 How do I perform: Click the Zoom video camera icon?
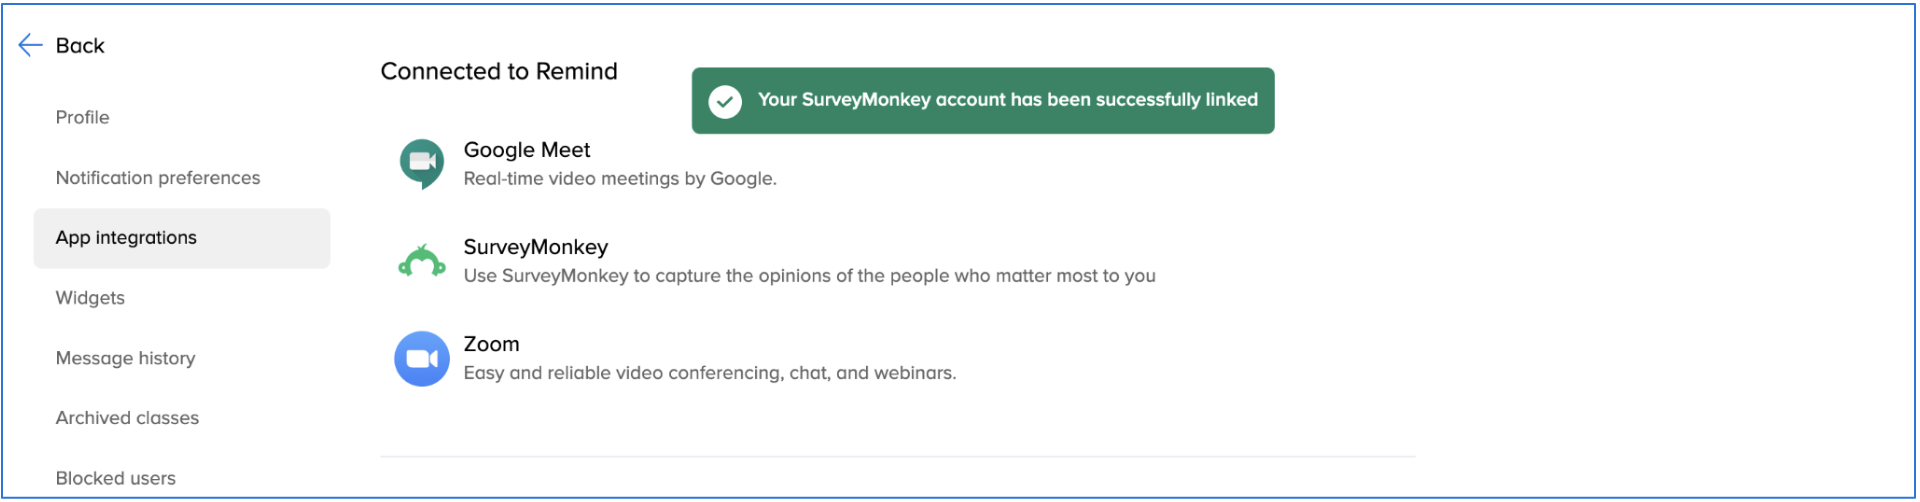422,358
